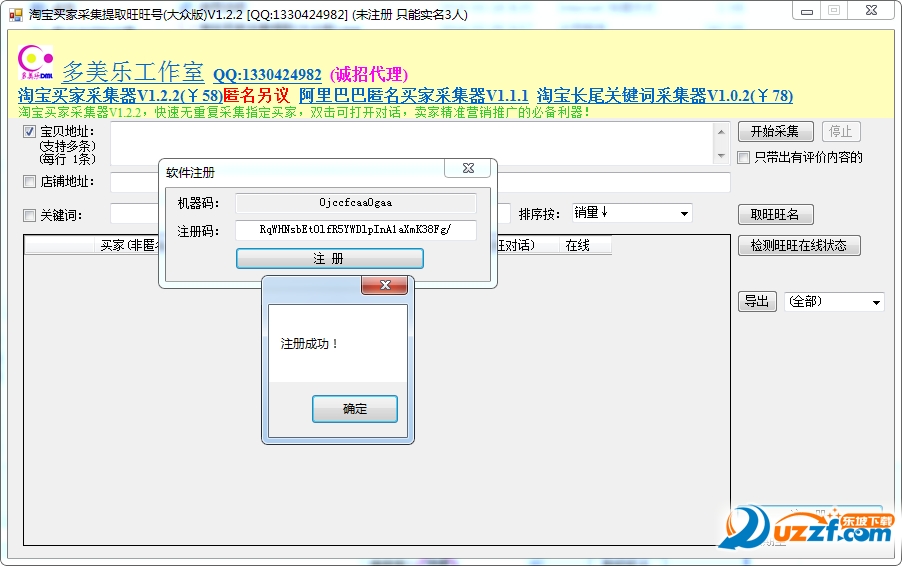
Task: Minimize the main window
Action: coord(807,11)
